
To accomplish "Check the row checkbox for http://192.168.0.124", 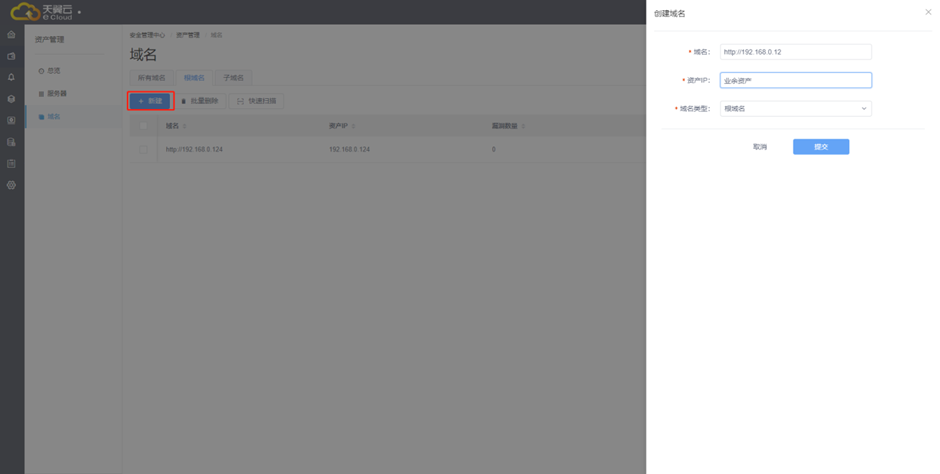I will 143,149.
